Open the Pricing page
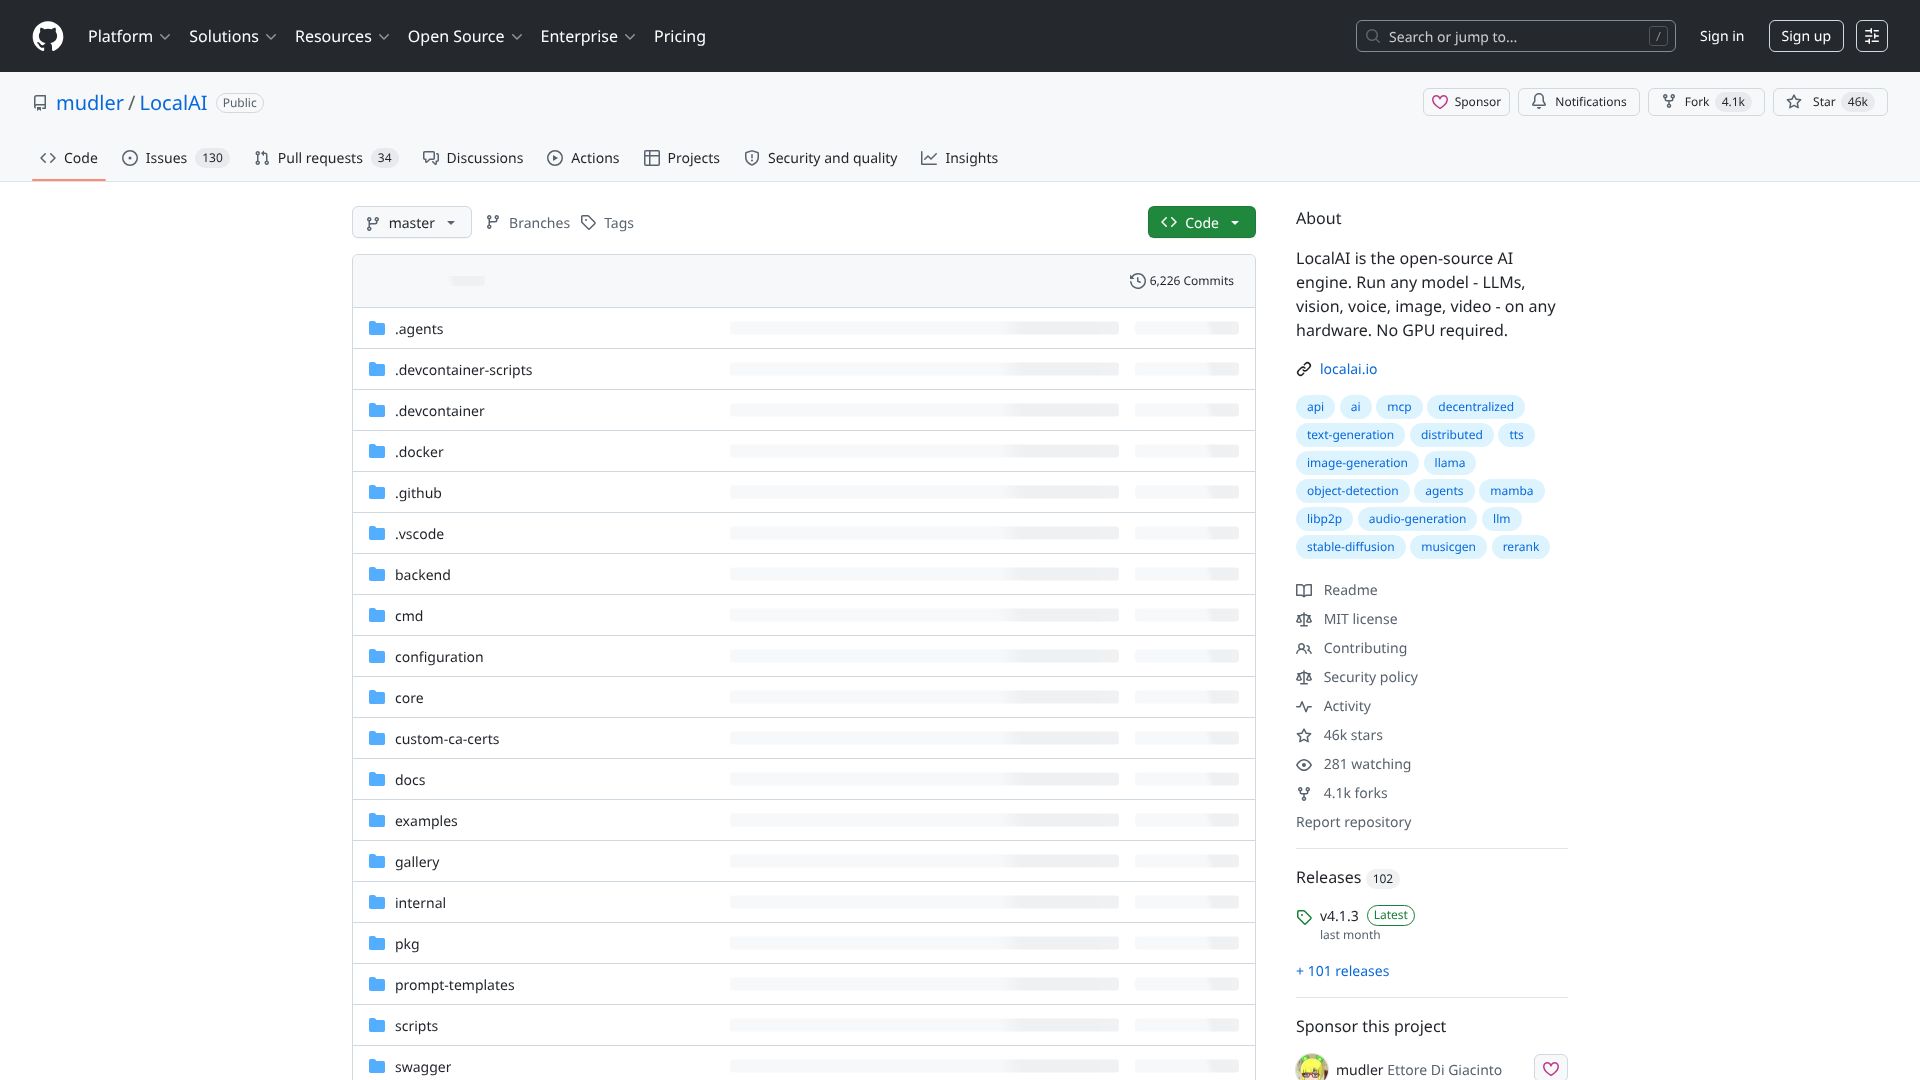This screenshot has width=1920, height=1080. [680, 36]
